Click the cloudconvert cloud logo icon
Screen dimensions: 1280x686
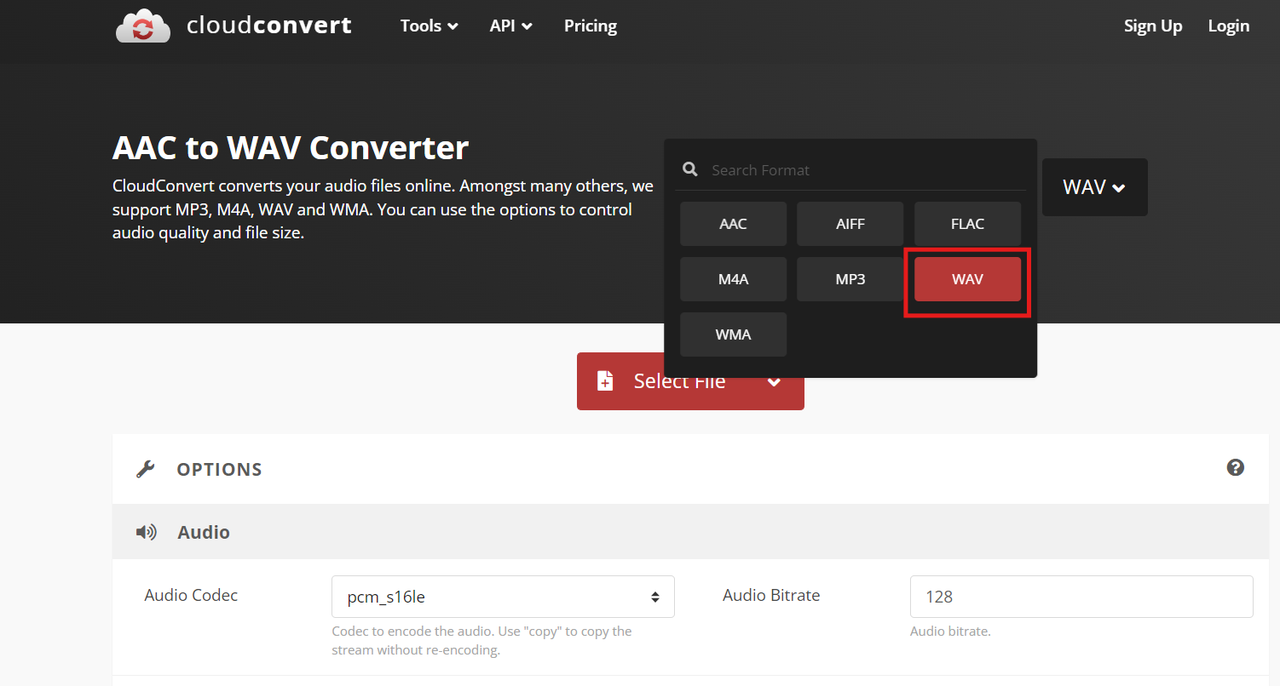[x=143, y=26]
